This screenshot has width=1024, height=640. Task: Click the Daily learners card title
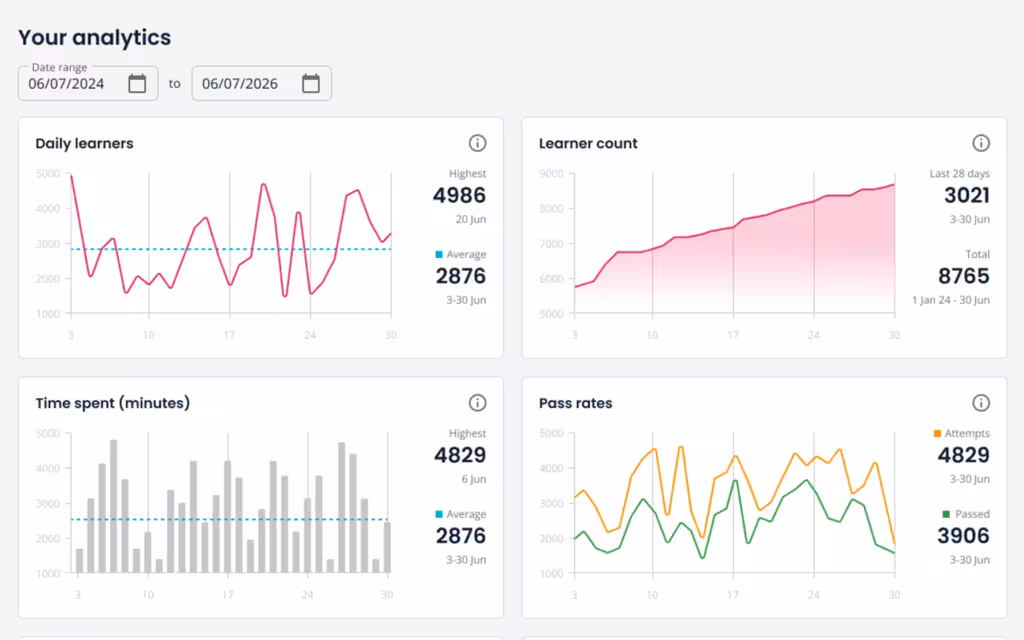click(x=84, y=144)
